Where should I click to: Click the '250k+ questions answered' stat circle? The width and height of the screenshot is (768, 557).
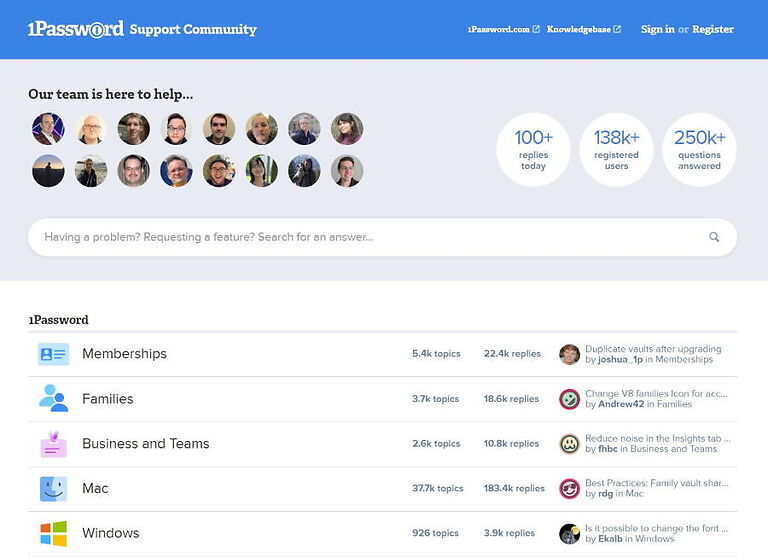coord(699,149)
